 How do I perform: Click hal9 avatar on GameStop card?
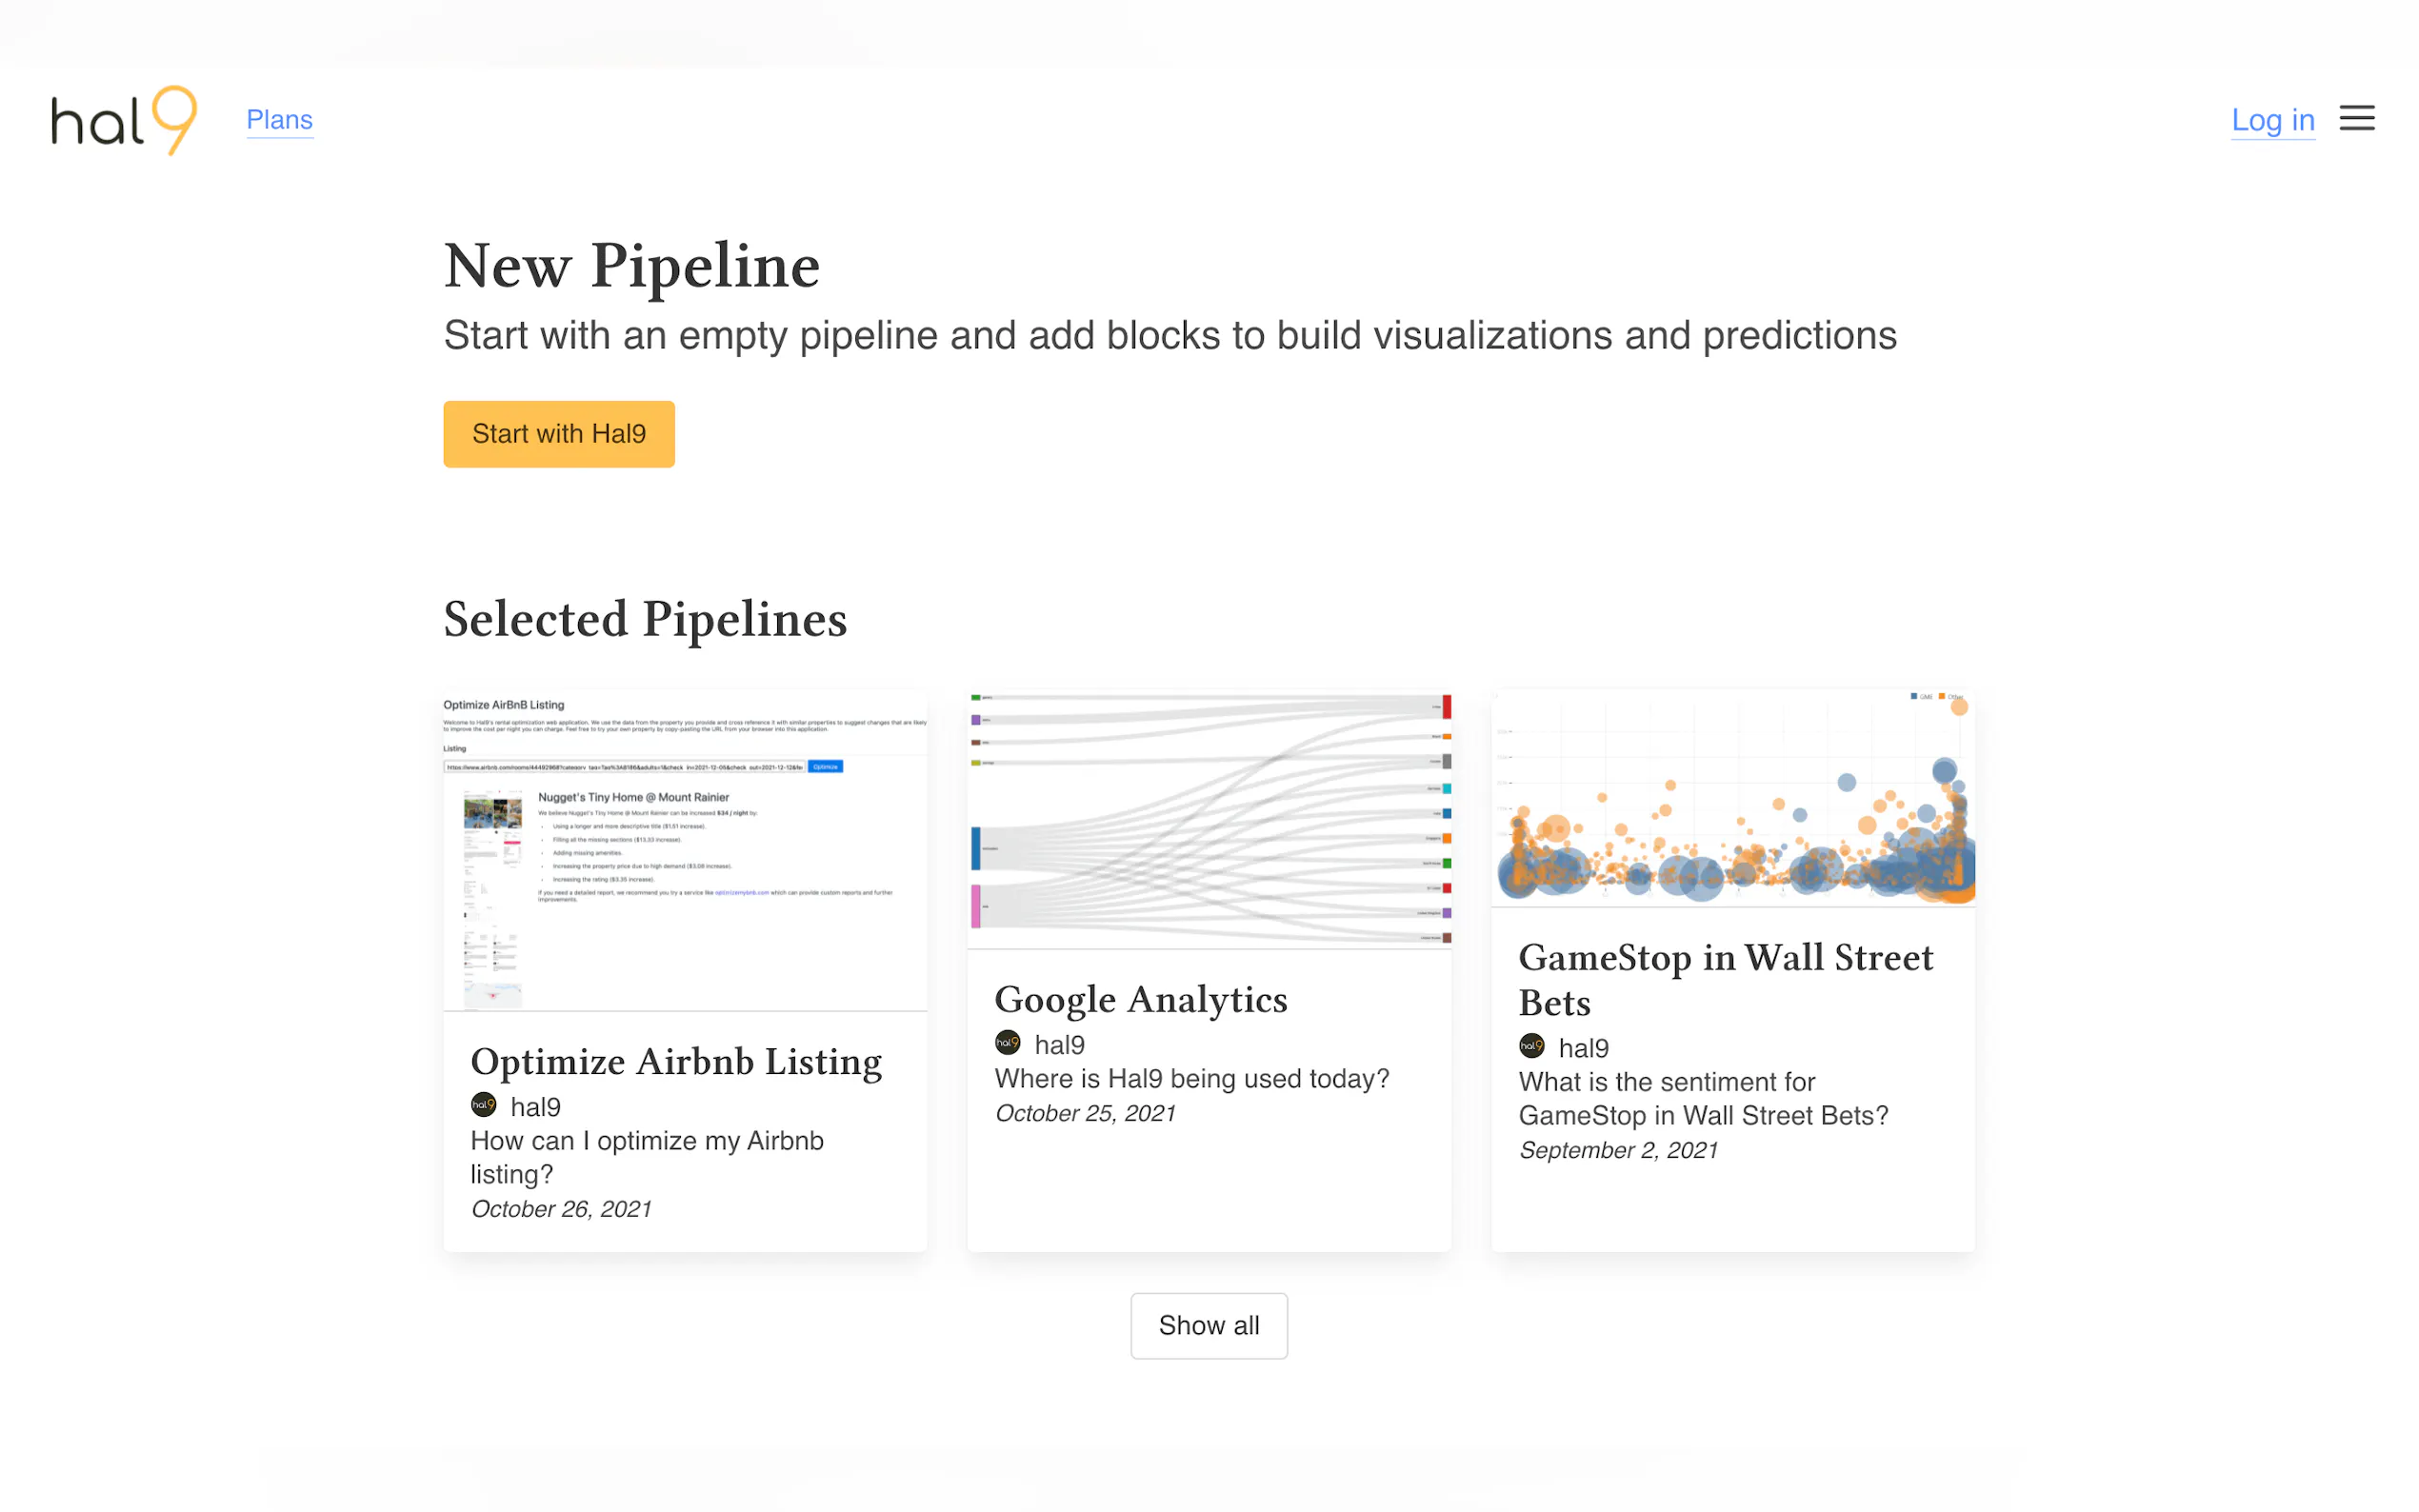tap(1531, 1046)
